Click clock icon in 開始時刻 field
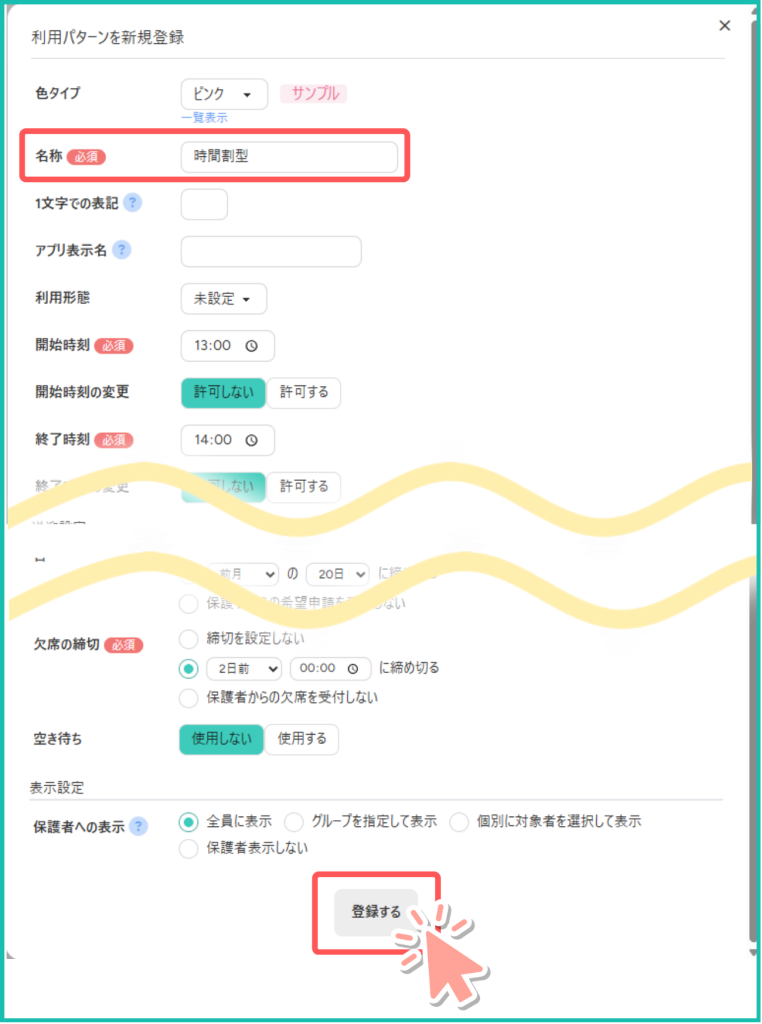This screenshot has height=1024, width=762. click(x=252, y=346)
